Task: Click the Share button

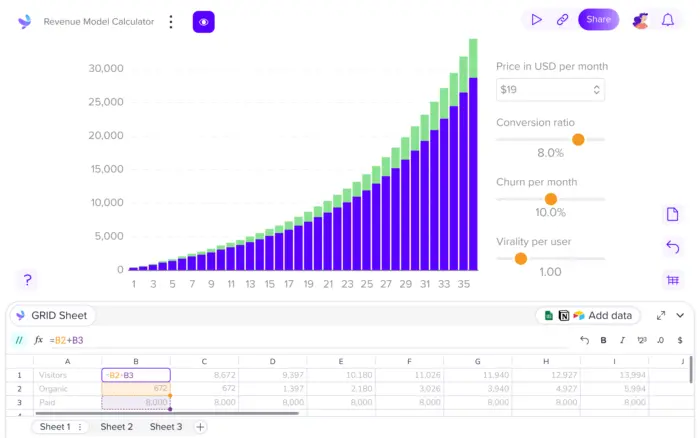Action: point(598,20)
